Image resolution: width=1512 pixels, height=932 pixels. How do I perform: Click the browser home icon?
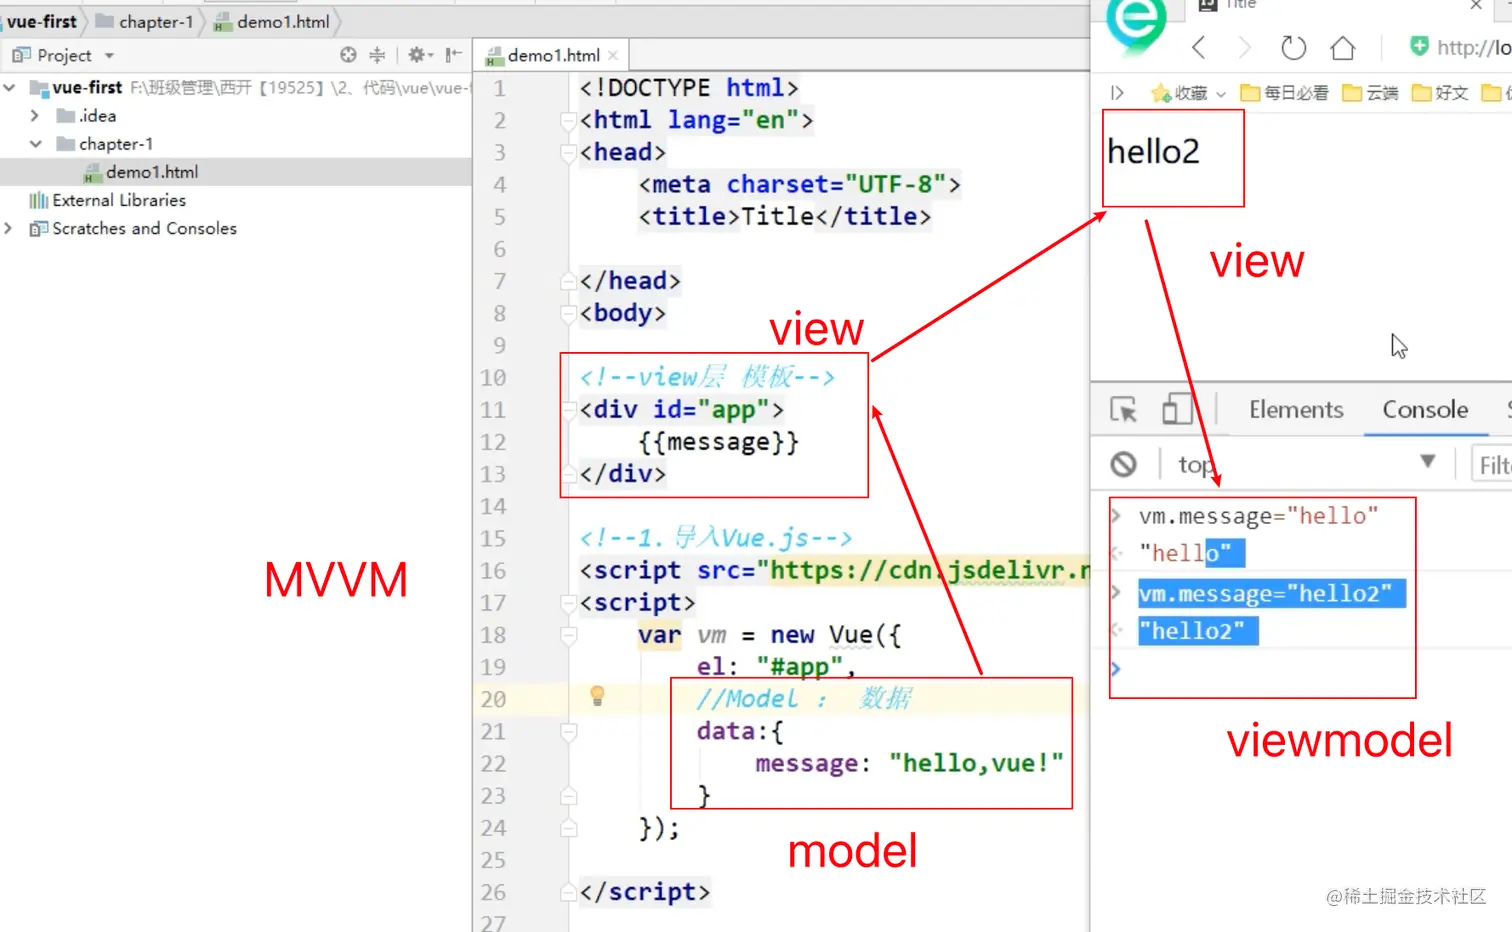click(1343, 47)
